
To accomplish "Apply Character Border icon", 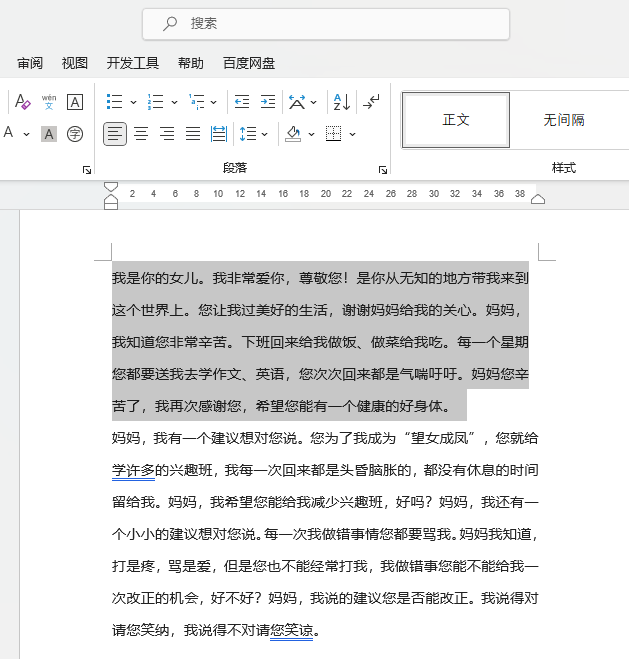I will click(75, 102).
